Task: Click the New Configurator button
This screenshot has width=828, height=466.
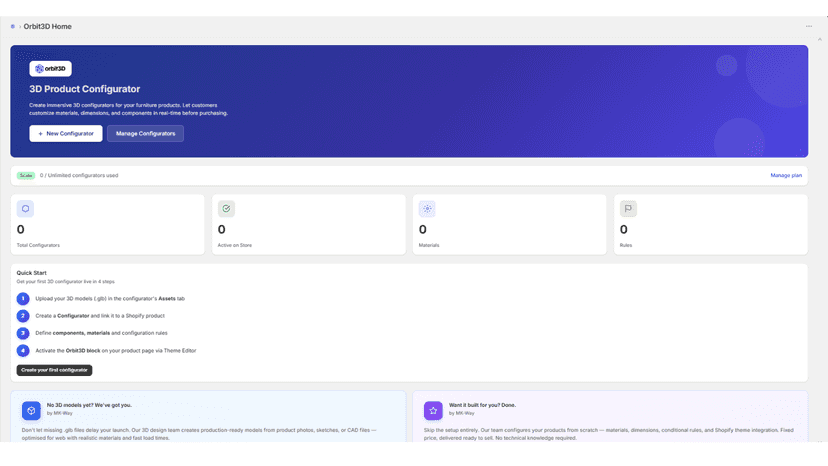Action: pos(66,134)
